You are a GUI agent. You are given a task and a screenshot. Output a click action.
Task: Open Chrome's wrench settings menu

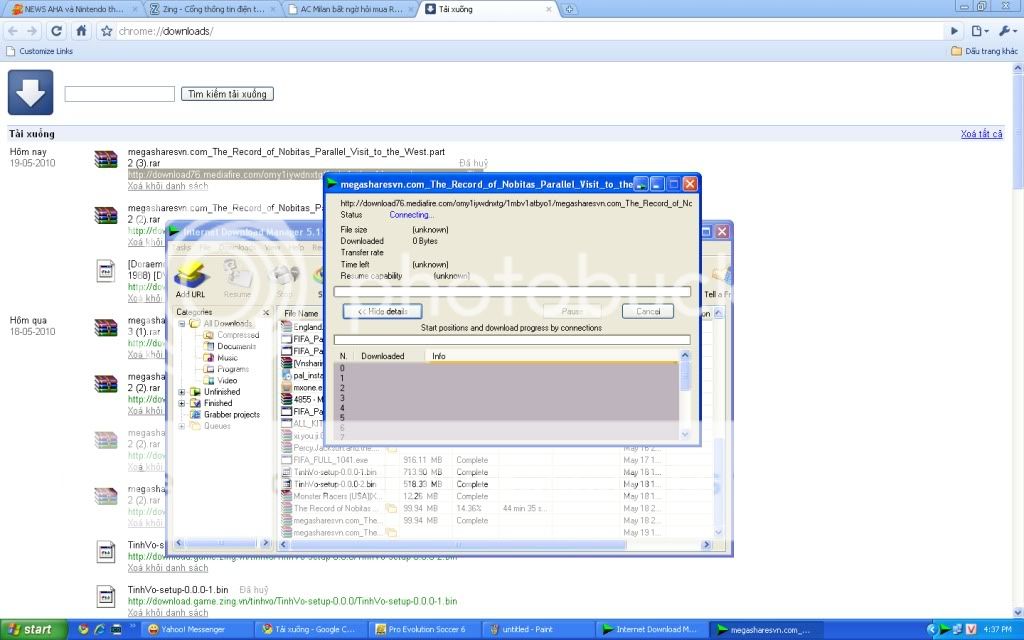pyautogui.click(x=1007, y=31)
